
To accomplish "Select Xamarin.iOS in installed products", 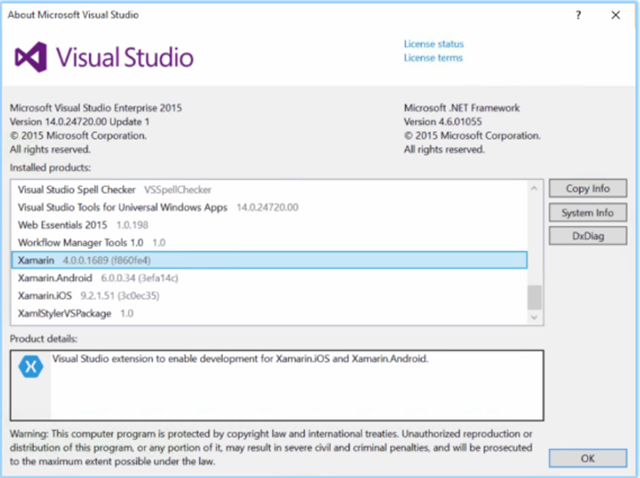I will pos(269,295).
